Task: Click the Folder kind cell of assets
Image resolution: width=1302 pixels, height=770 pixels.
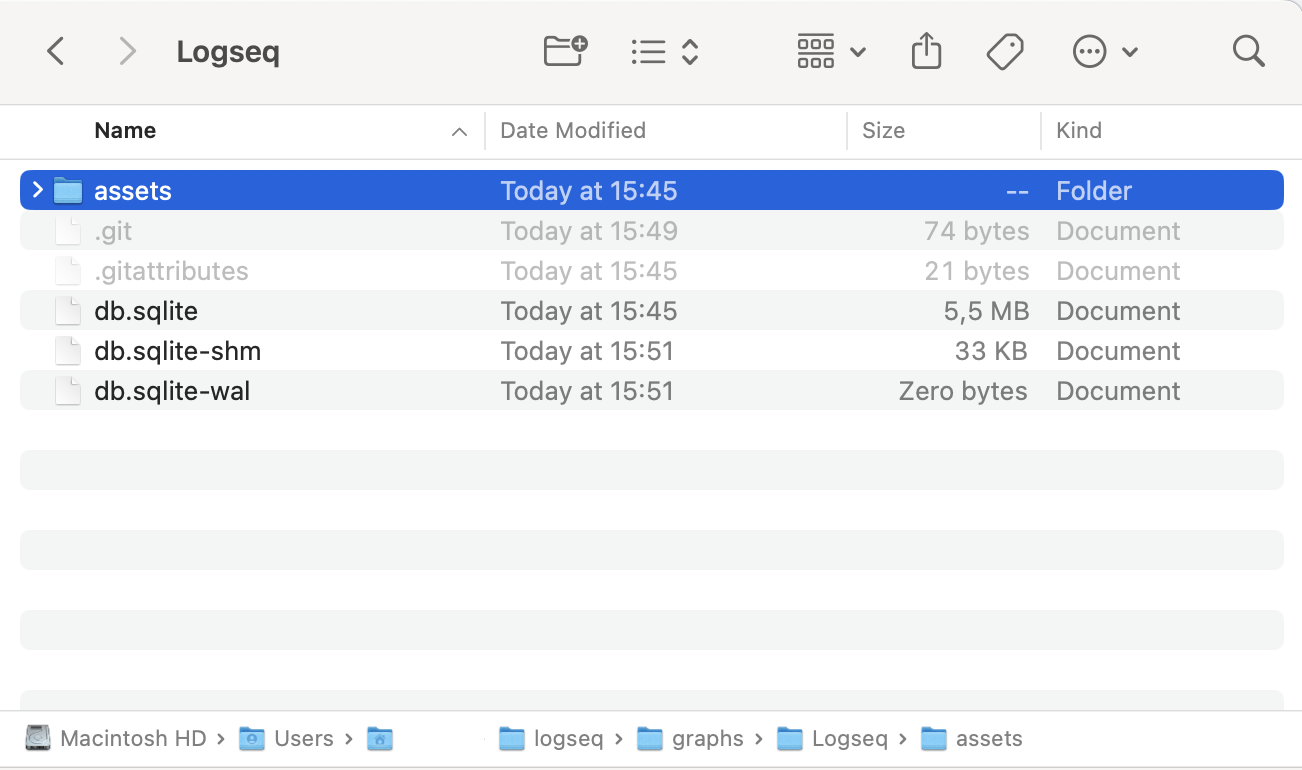Action: 1094,191
